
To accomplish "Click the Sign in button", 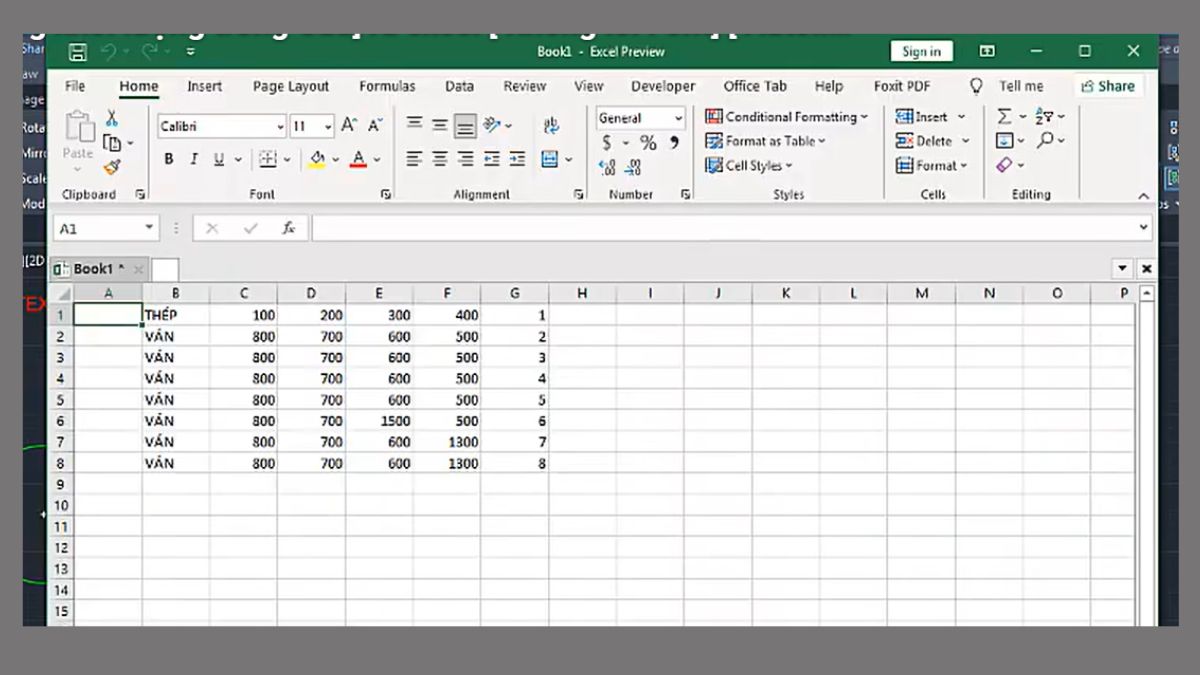I will click(920, 51).
